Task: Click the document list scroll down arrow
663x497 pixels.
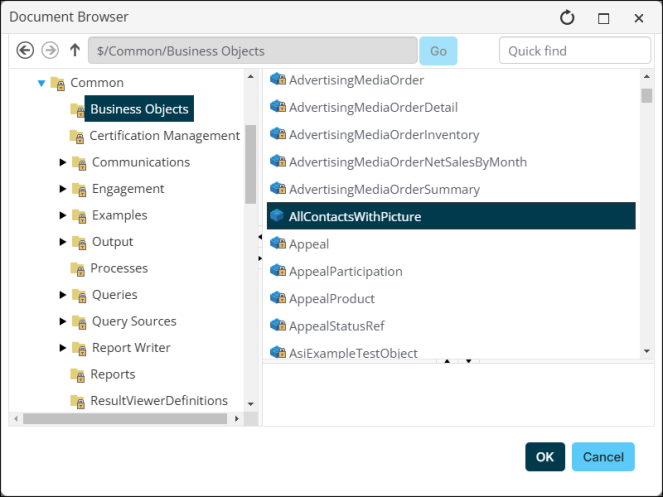Action: tap(647, 351)
